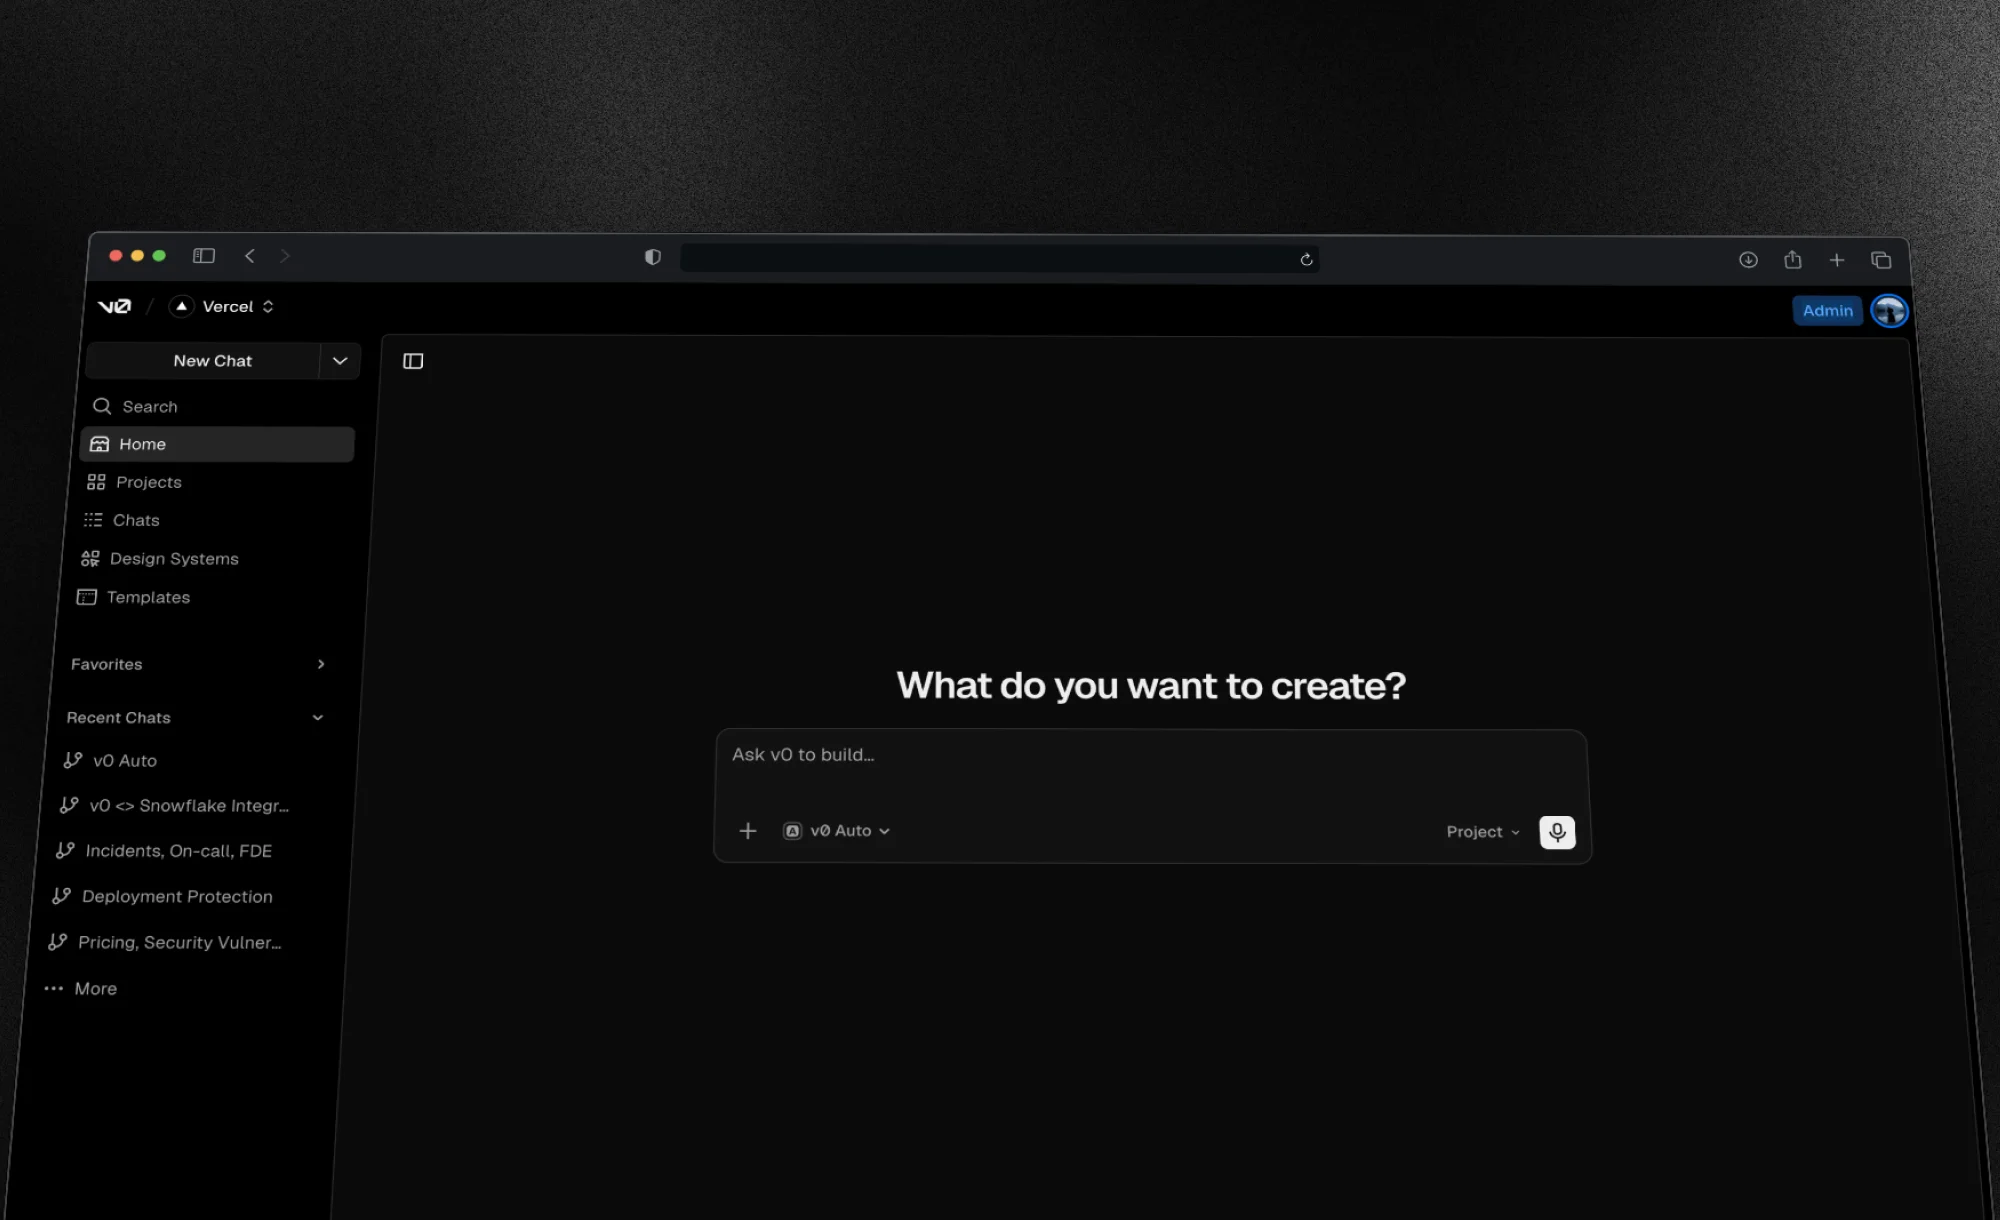Toggle the browser sidebar button
The height and width of the screenshot is (1220, 2000).
pos(204,256)
